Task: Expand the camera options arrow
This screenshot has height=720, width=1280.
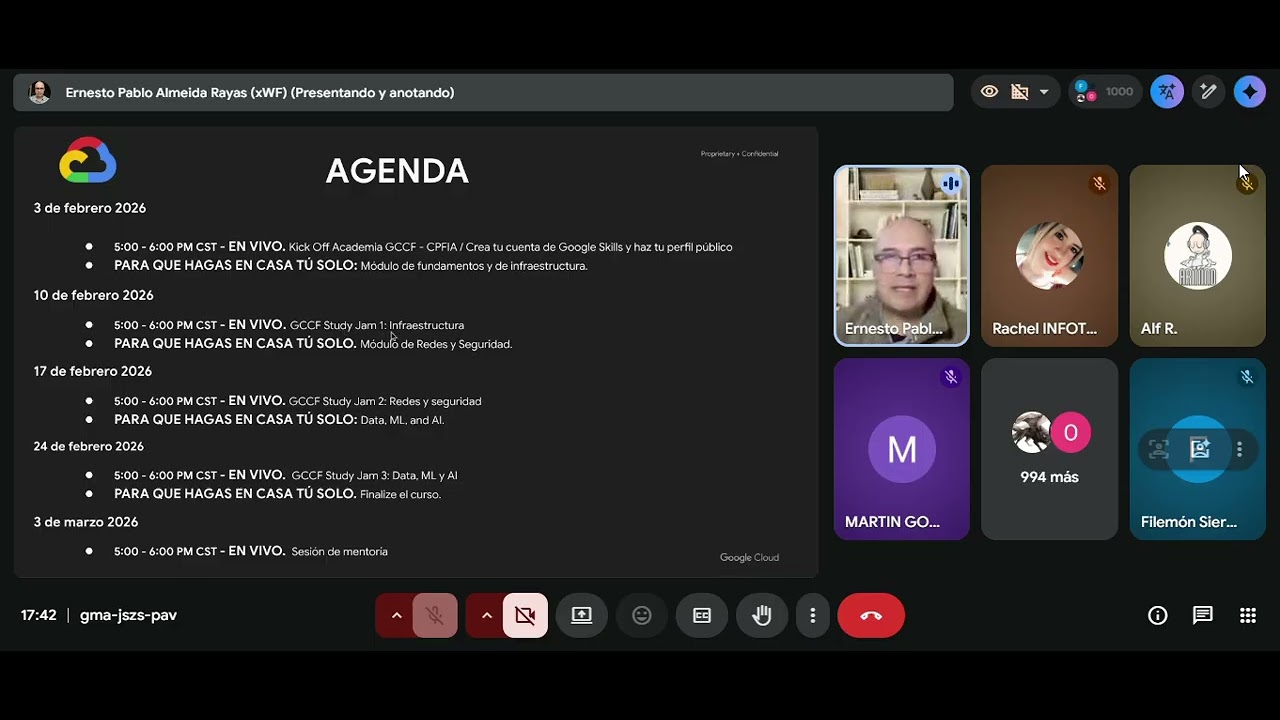Action: [486, 616]
